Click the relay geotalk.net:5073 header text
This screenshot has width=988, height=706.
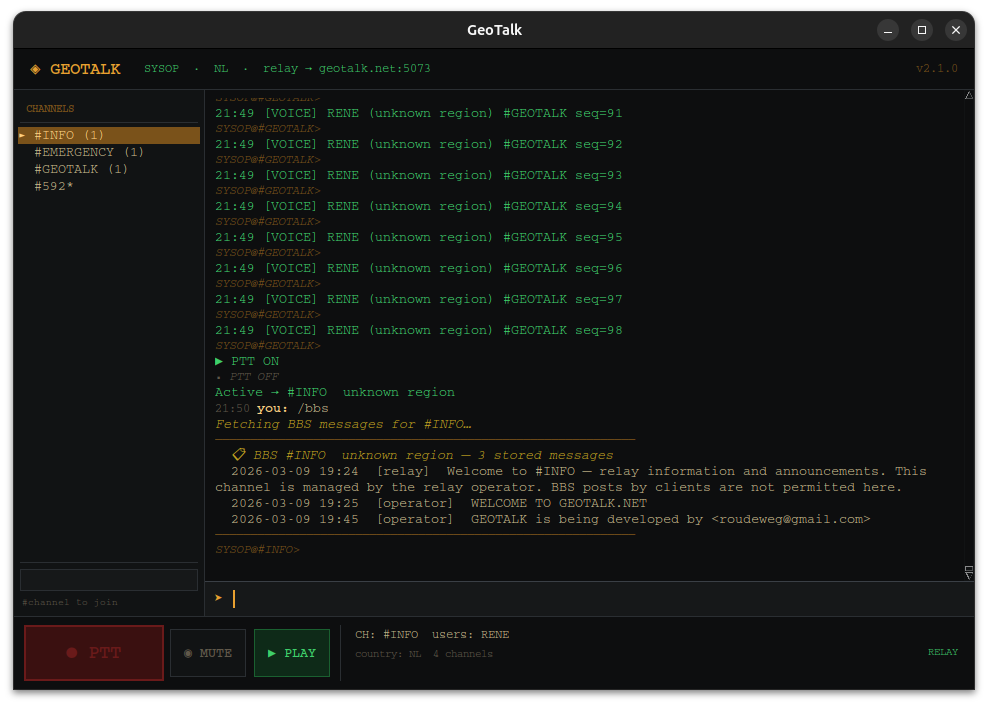coord(346,69)
